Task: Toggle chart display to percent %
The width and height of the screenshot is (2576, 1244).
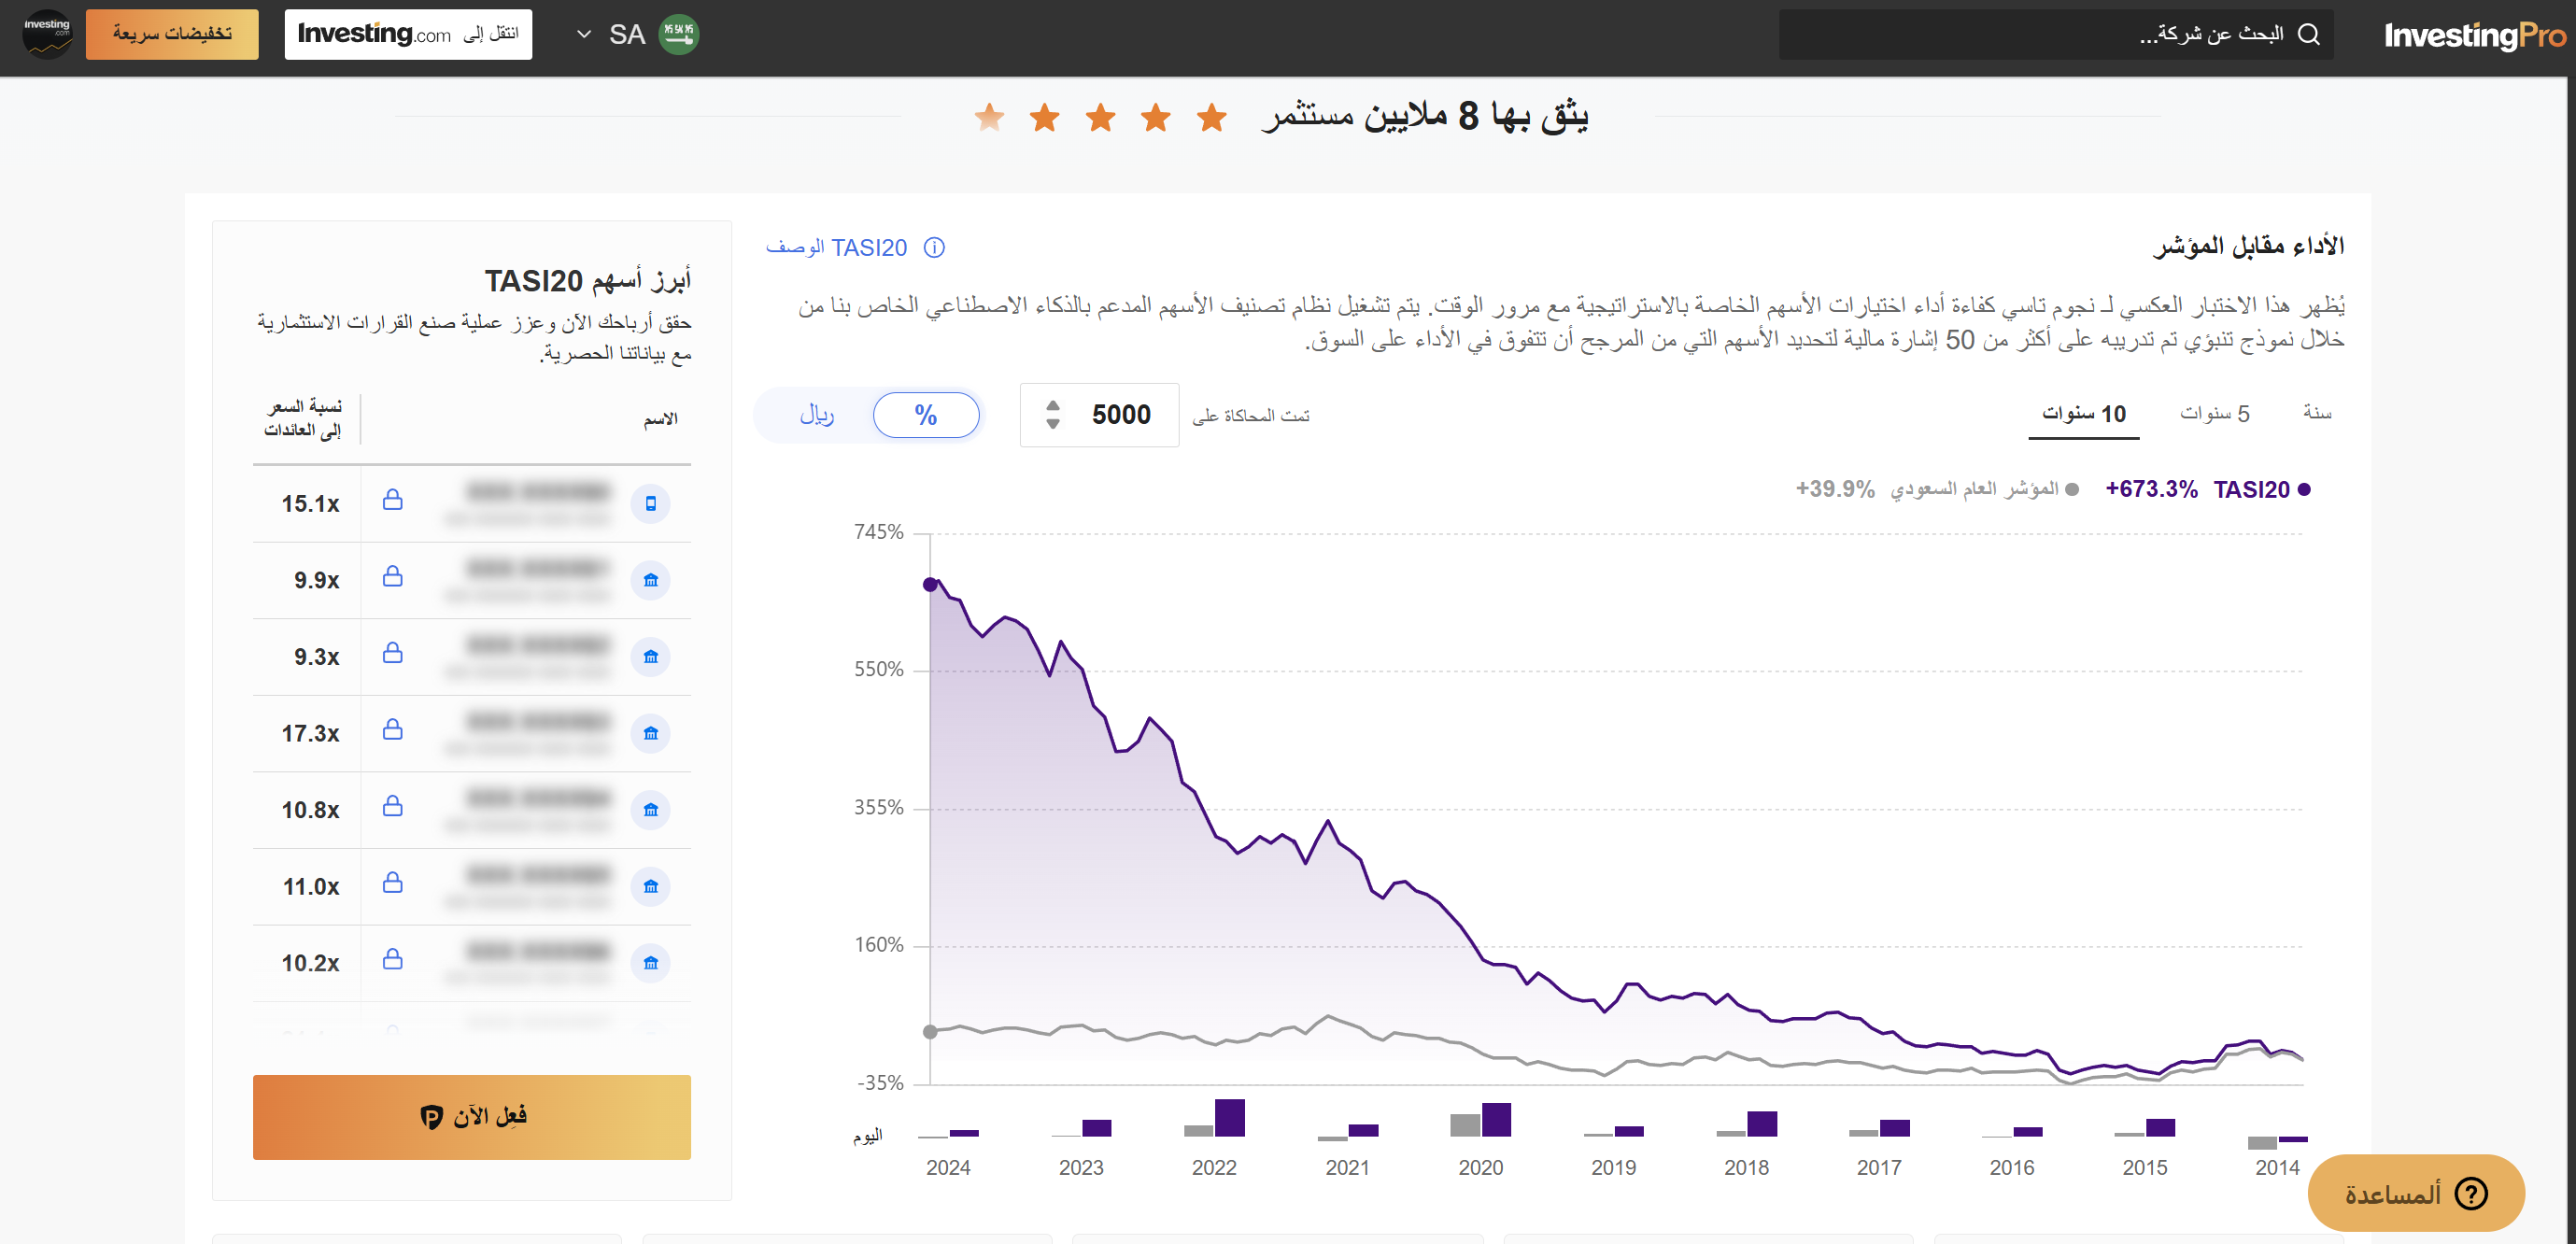Action: point(926,414)
